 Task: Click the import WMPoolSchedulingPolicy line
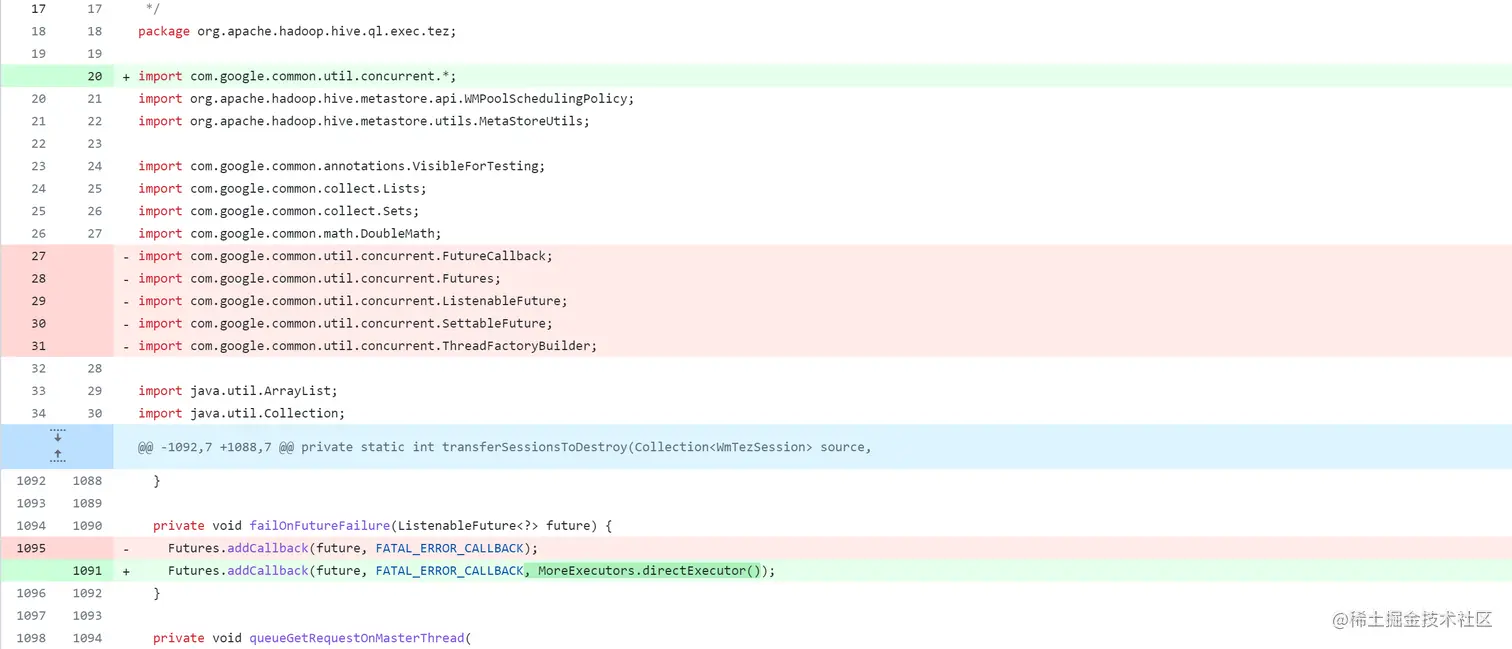pyautogui.click(x=386, y=98)
